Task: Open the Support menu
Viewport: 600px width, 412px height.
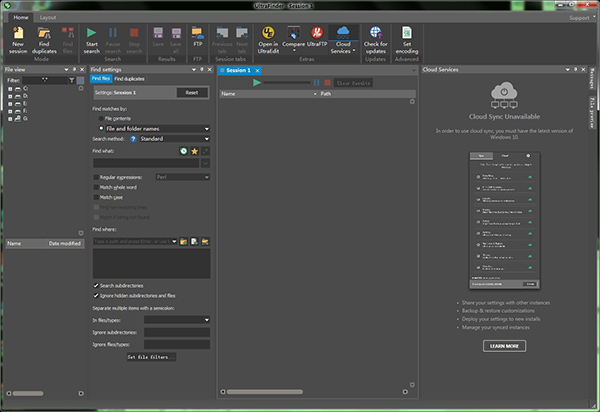Action: pyautogui.click(x=579, y=18)
